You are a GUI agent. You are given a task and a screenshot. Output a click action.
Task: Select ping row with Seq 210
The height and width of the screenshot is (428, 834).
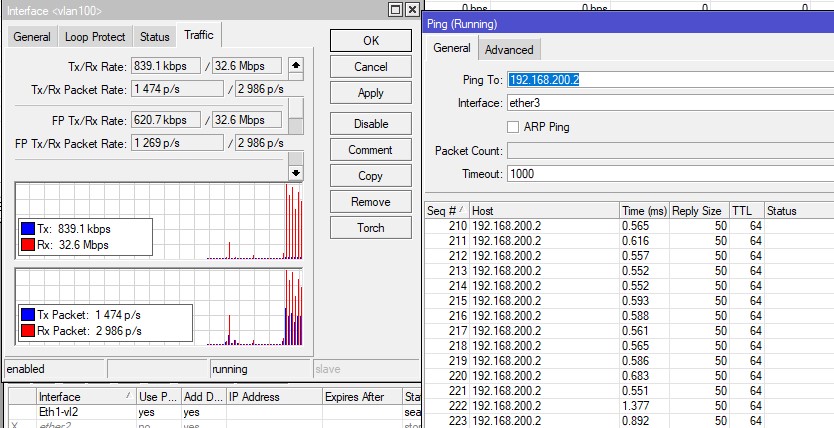point(629,226)
